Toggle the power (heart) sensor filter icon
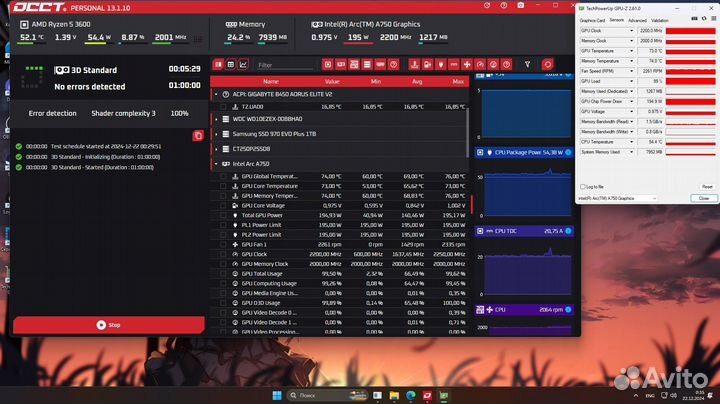 click(441, 65)
